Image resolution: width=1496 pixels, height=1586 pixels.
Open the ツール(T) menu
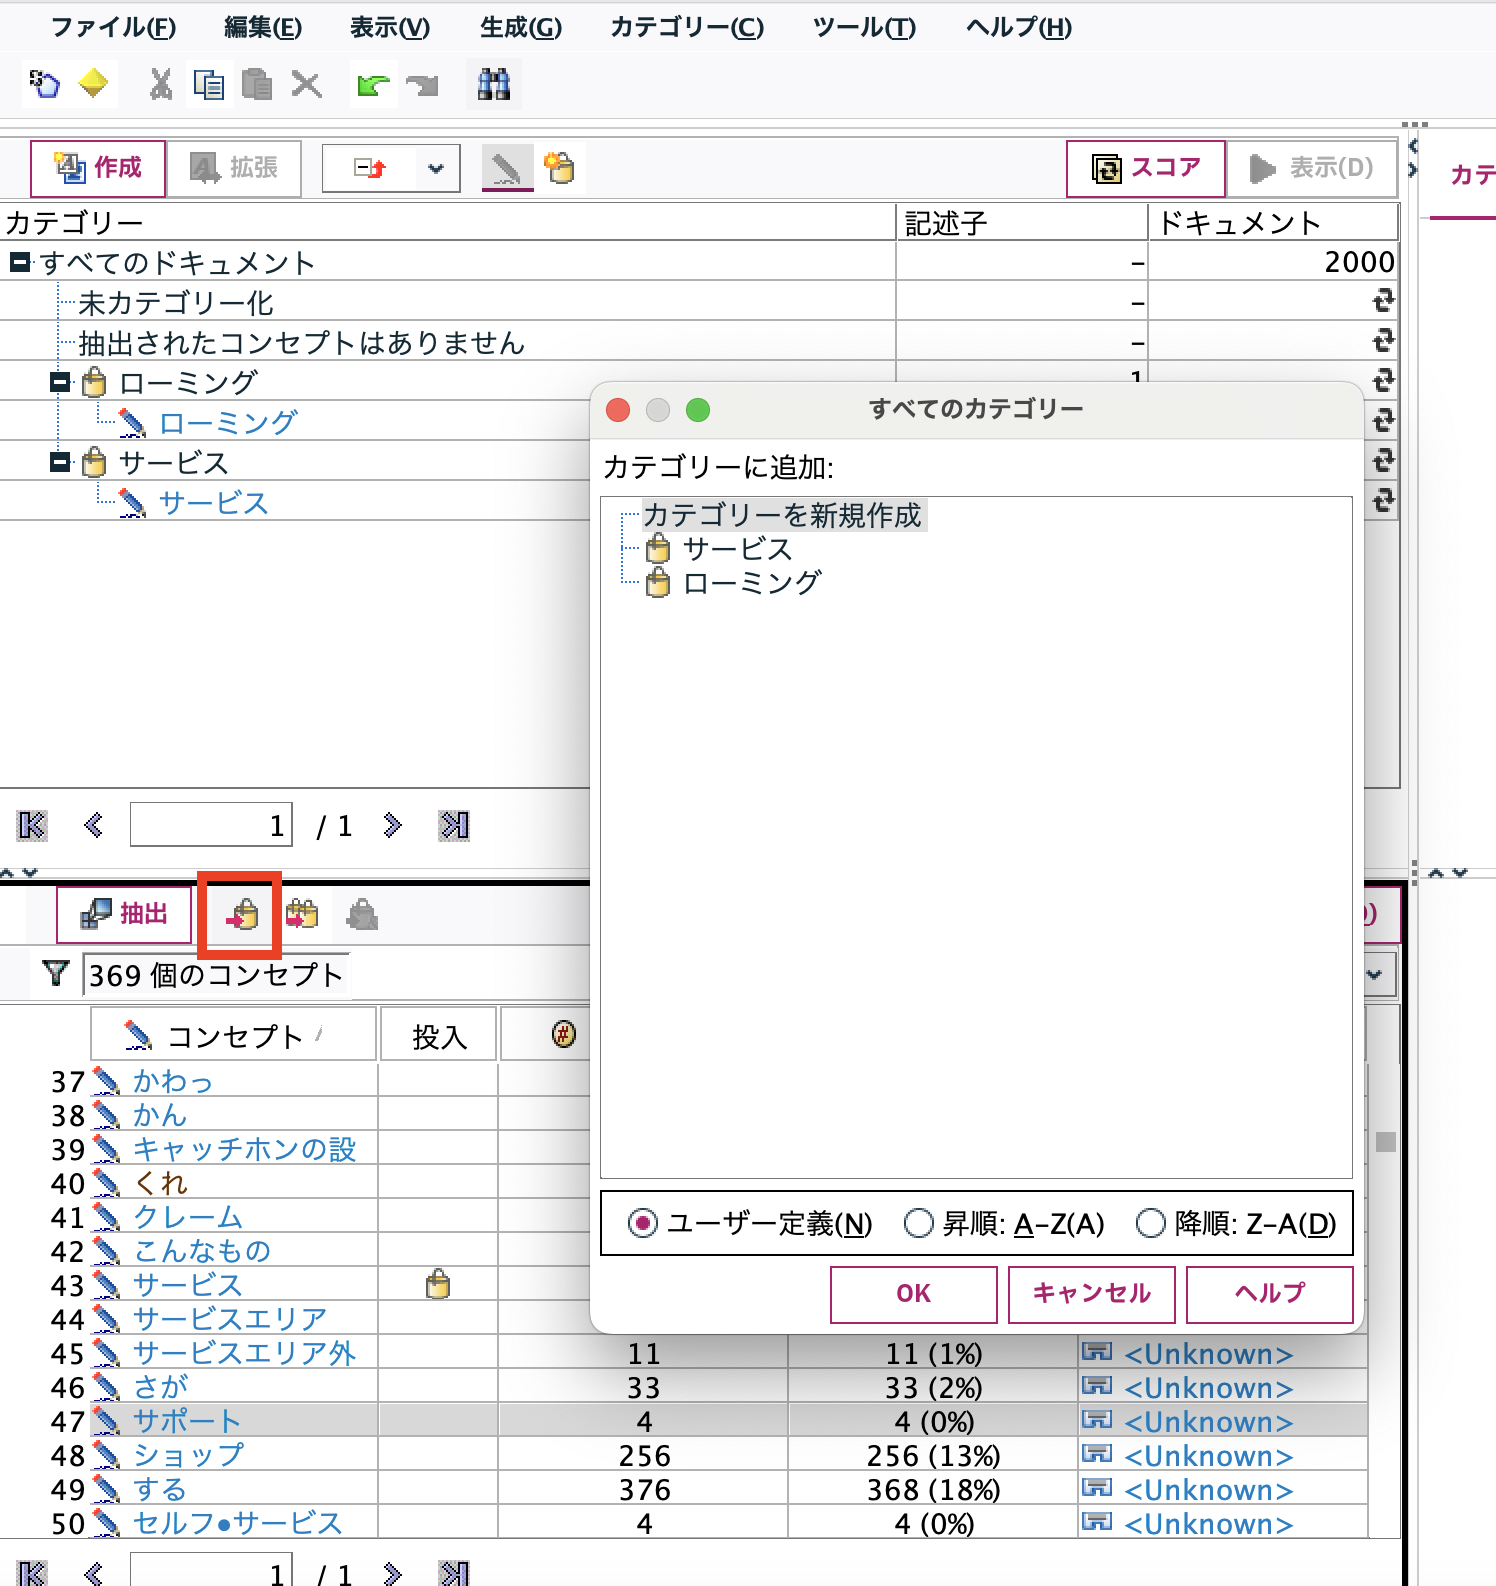(x=864, y=27)
